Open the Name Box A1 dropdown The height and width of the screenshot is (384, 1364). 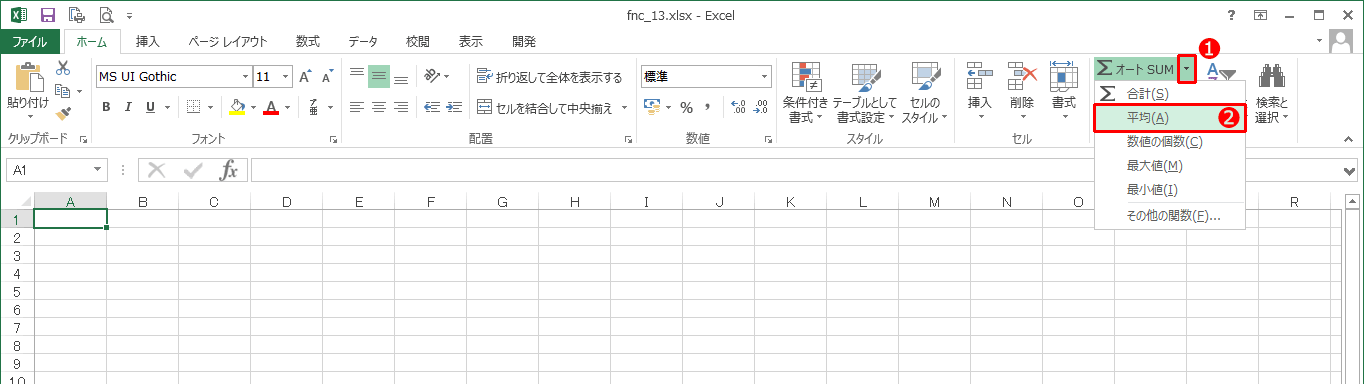tap(97, 170)
